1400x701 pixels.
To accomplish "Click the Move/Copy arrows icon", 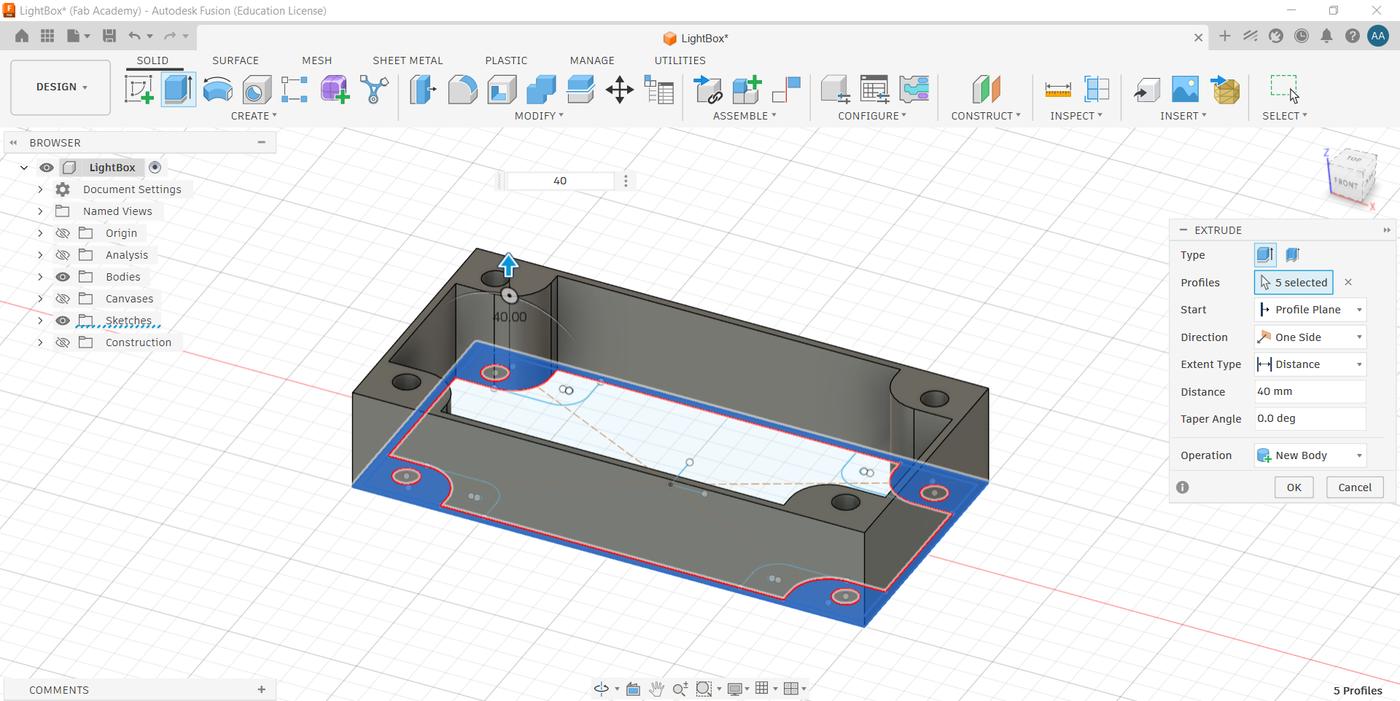I will 619,89.
